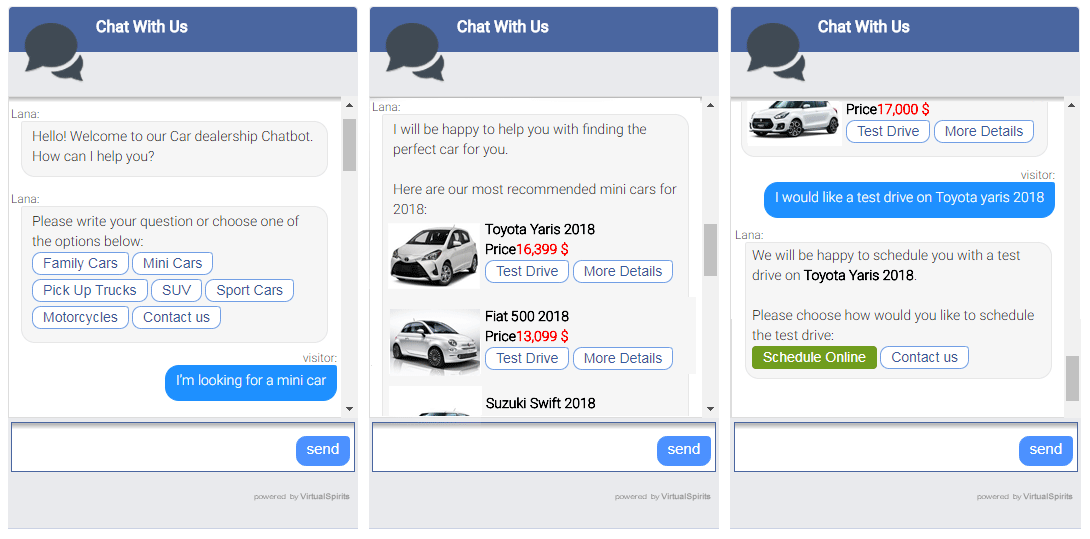Click the chat bubbles icon in the left chat
The image size is (1090, 539).
[x=53, y=52]
